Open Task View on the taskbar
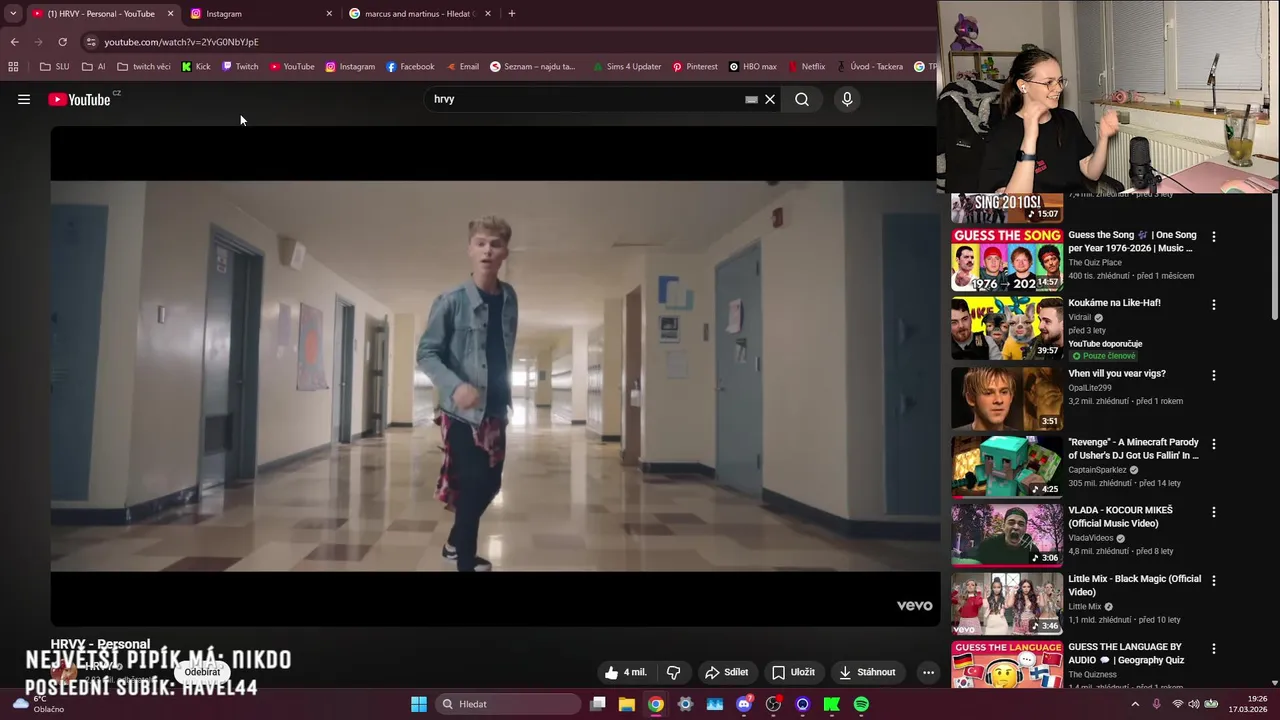 598,704
